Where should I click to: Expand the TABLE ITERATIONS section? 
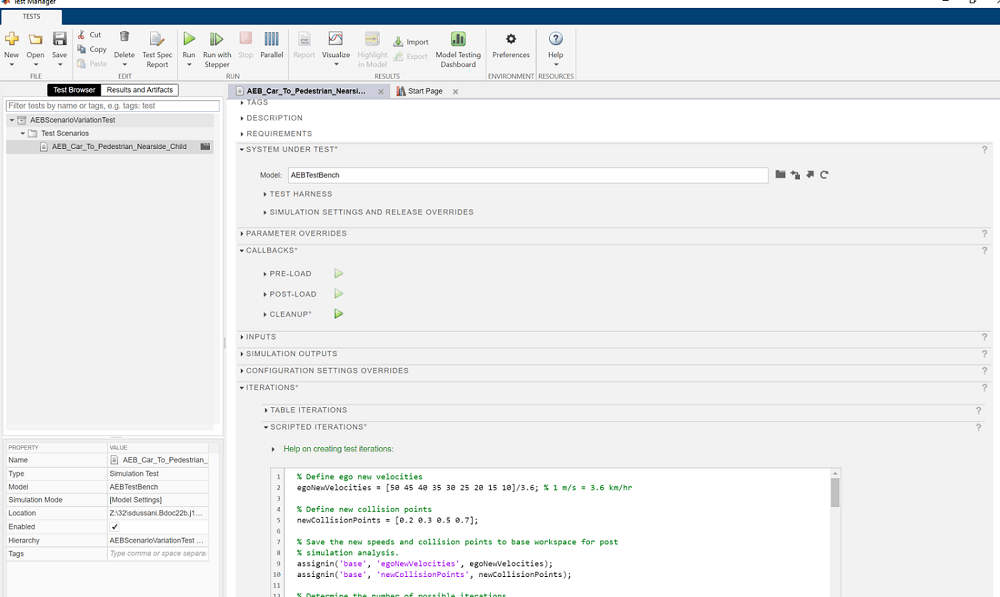tap(308, 410)
